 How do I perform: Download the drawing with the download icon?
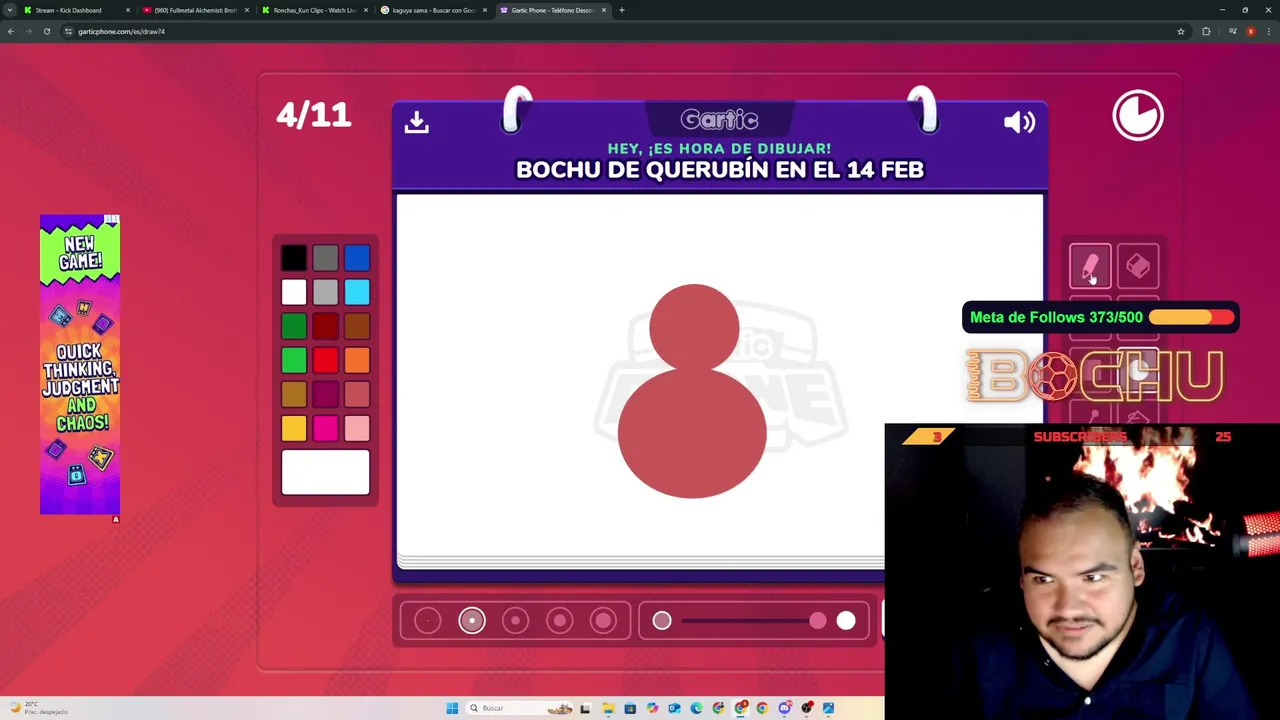[417, 122]
